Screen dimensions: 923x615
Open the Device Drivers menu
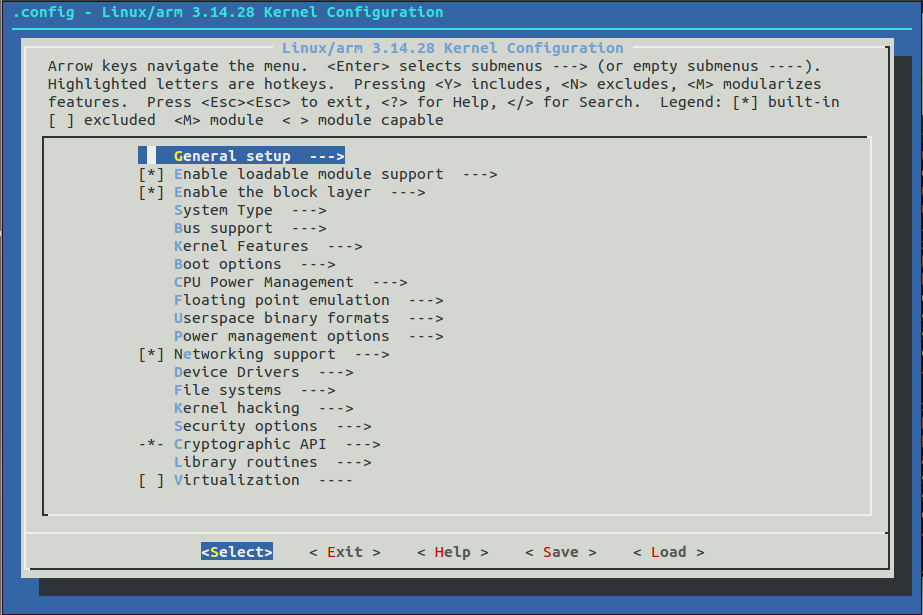(x=236, y=371)
